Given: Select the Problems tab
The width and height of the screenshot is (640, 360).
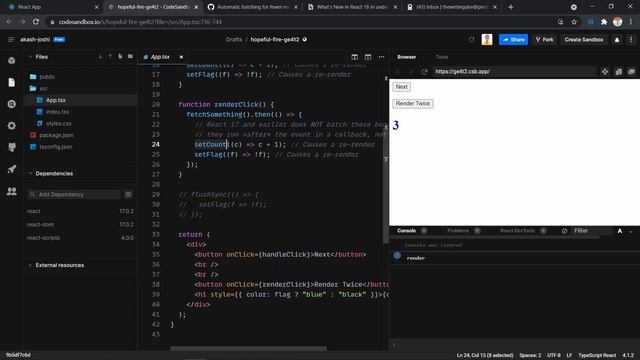Looking at the screenshot, I should pos(458,231).
